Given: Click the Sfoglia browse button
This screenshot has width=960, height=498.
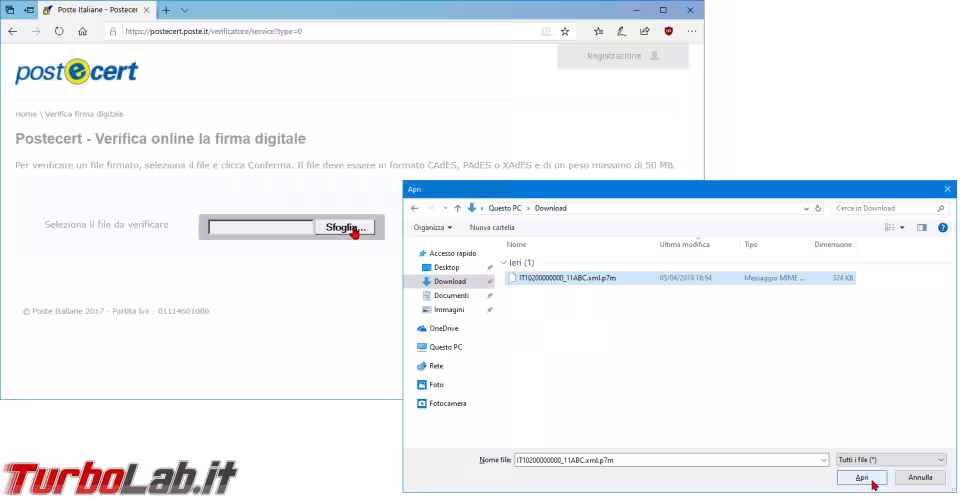Looking at the screenshot, I should [x=345, y=227].
